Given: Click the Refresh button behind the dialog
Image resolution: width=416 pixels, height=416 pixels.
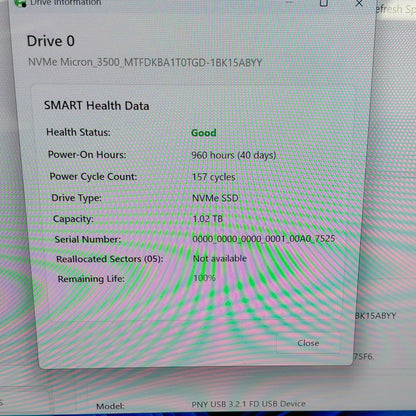Looking at the screenshot, I should (395, 9).
